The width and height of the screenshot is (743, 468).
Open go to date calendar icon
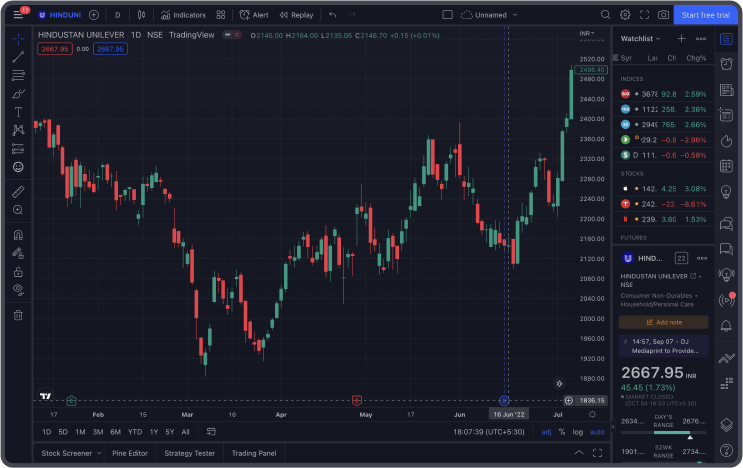click(211, 432)
